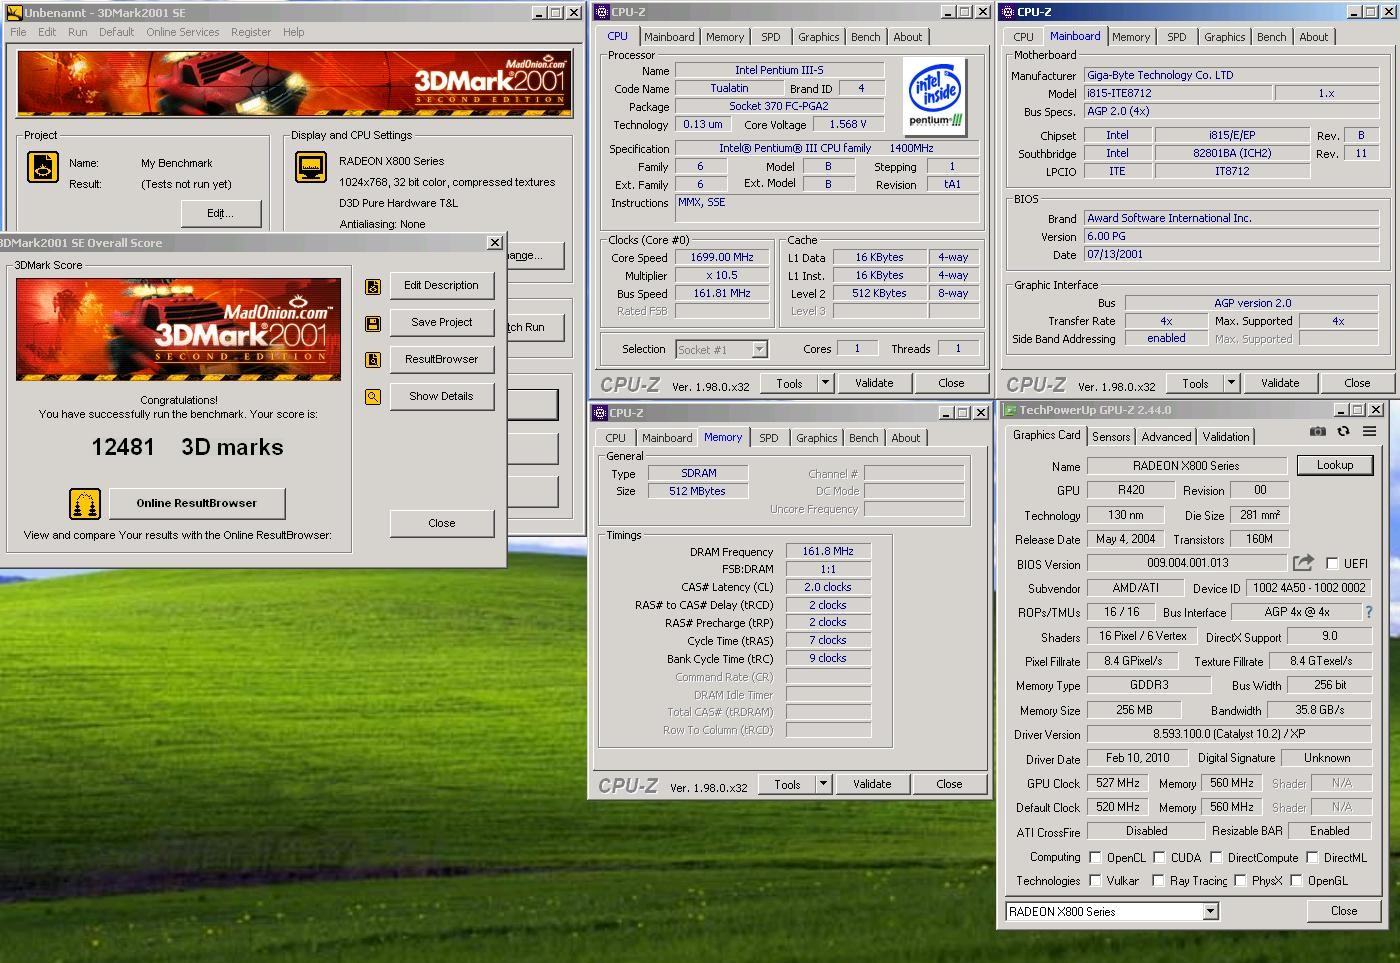Enable the UEFI checkbox
Image resolution: width=1400 pixels, height=963 pixels.
tap(1332, 563)
